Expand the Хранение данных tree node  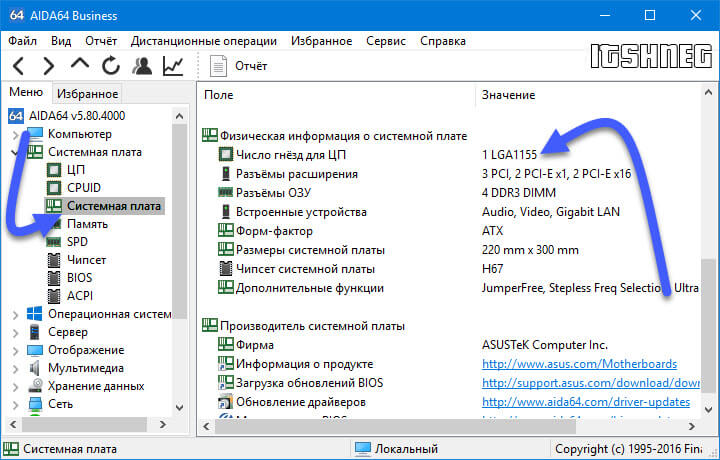tap(16, 387)
